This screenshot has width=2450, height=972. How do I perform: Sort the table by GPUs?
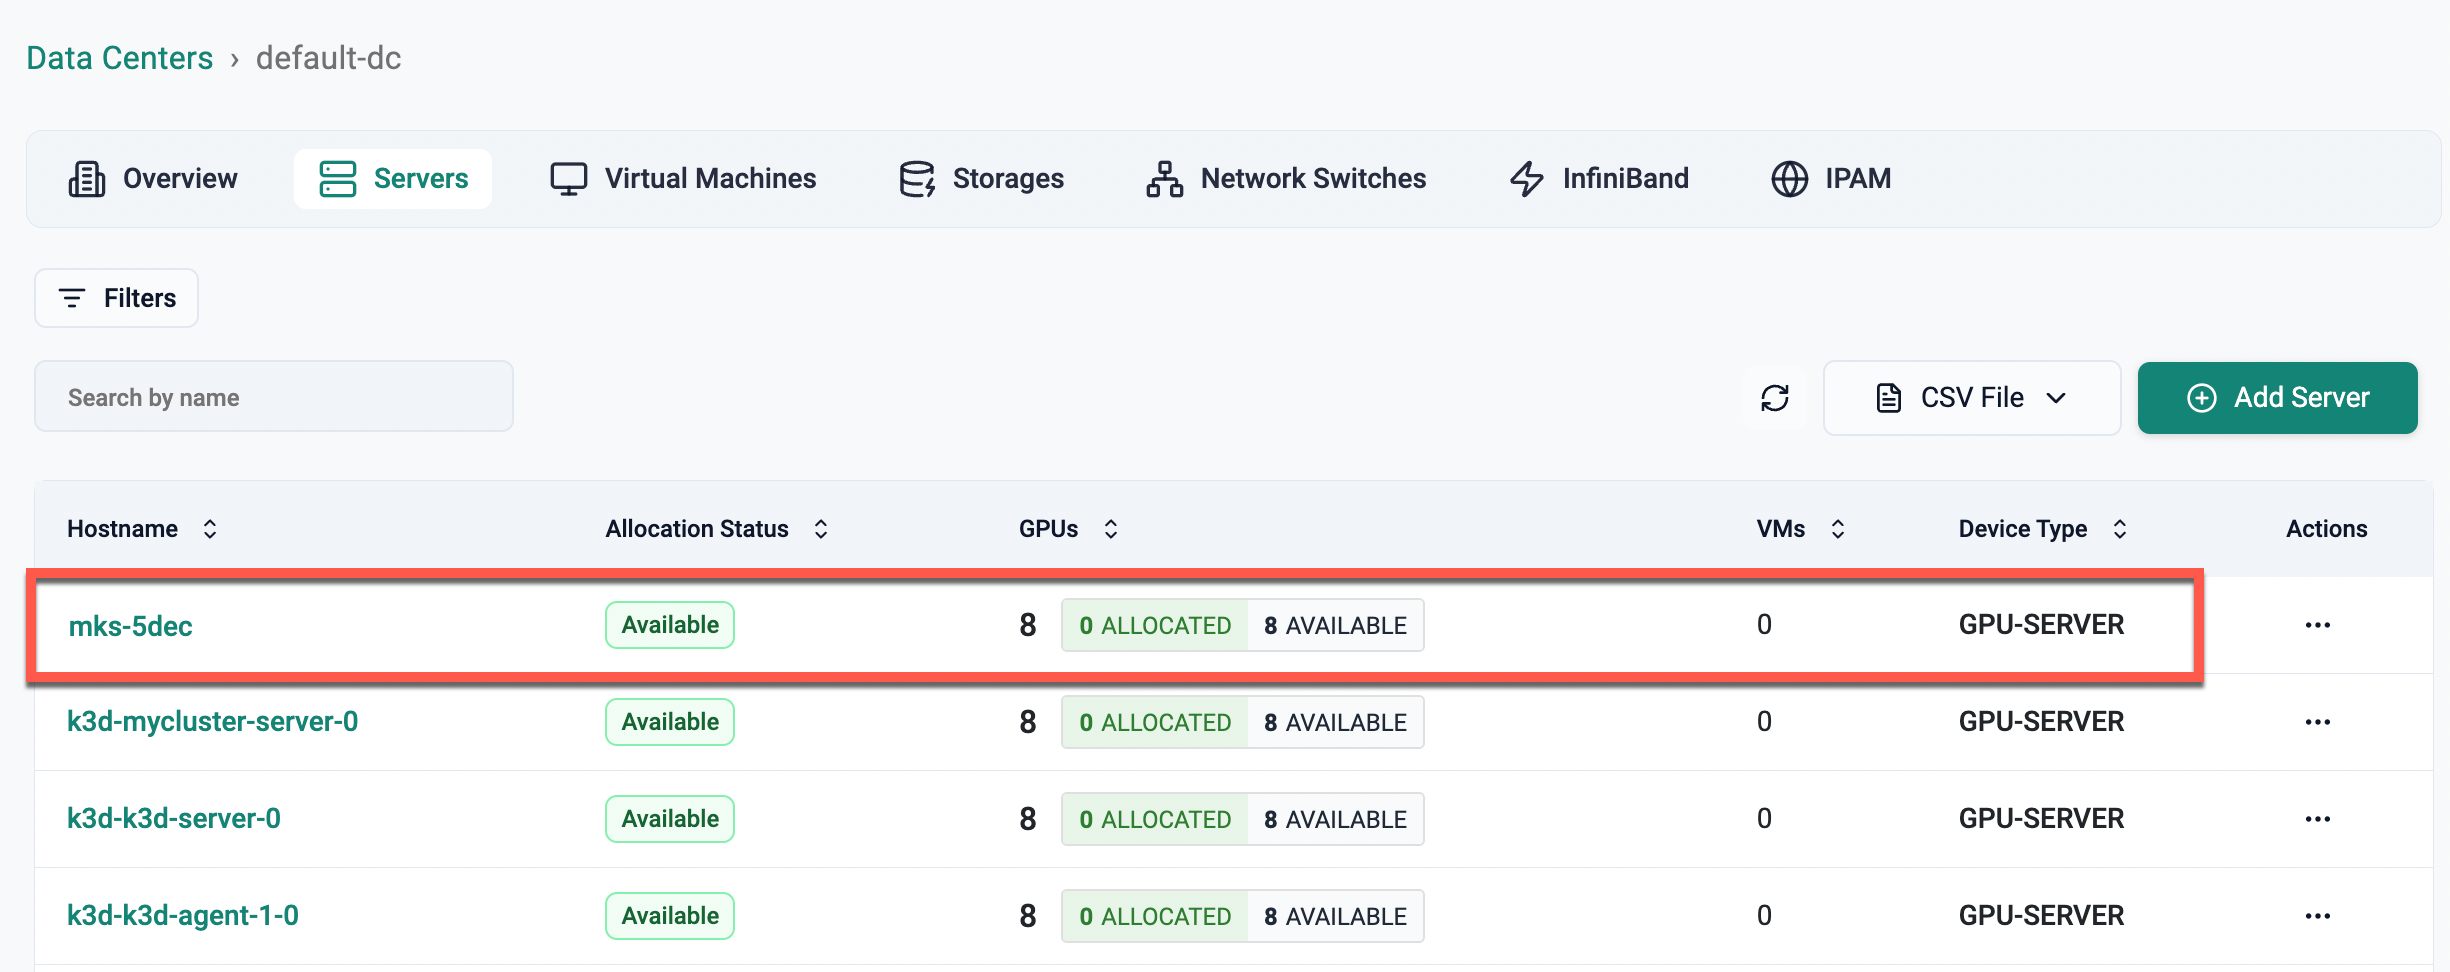1110,529
